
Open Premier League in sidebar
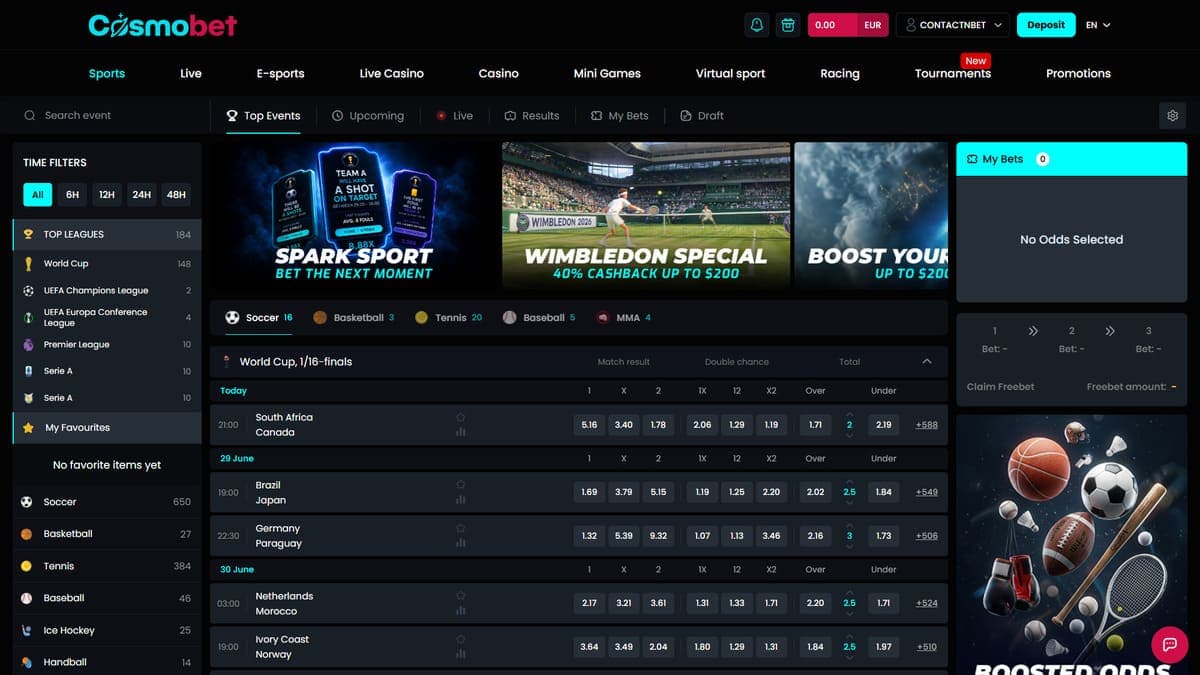click(107, 345)
